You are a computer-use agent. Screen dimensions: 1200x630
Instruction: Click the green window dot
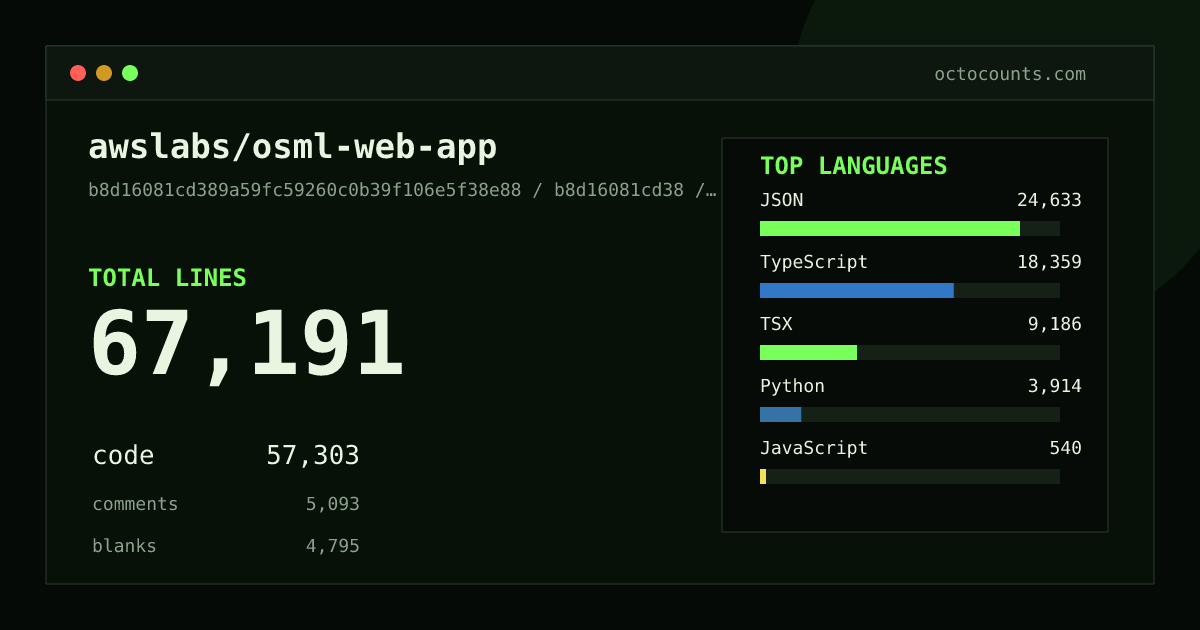[x=130, y=73]
